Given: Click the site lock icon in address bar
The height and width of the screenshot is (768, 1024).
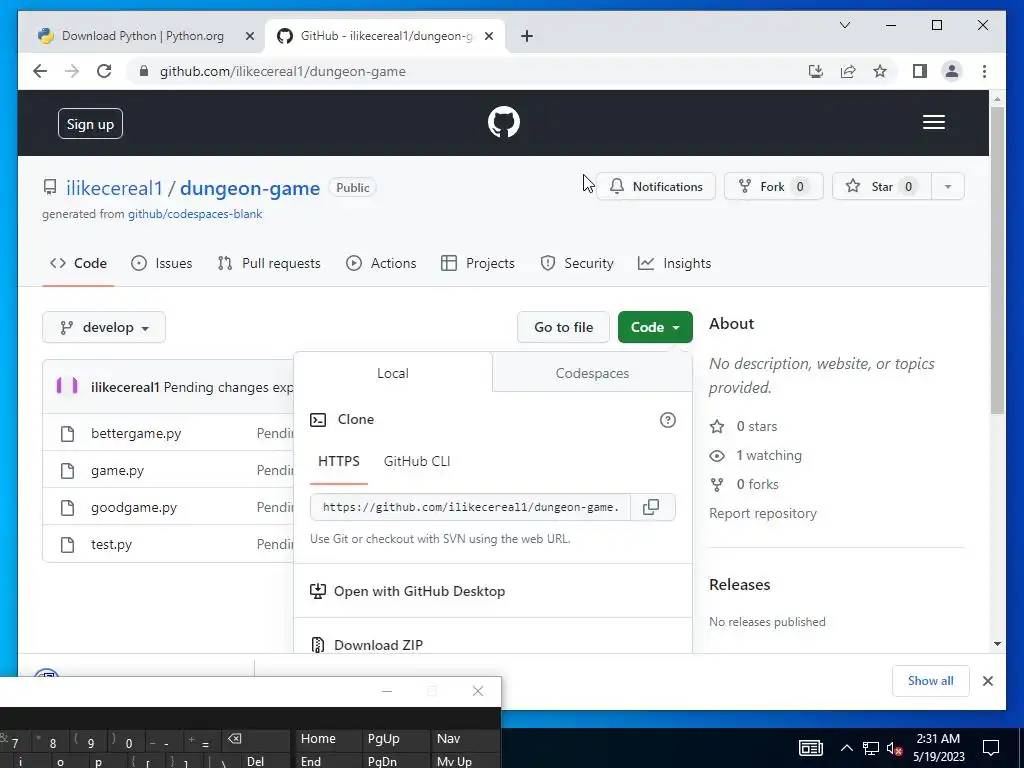Looking at the screenshot, I should tap(144, 71).
